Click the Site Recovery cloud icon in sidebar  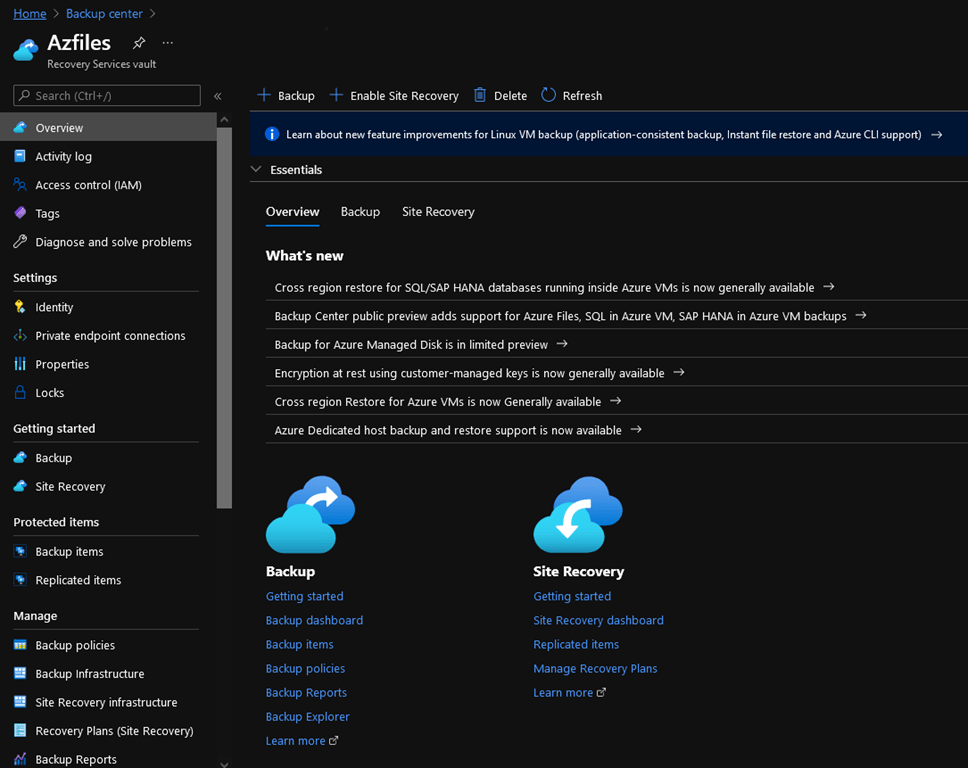tap(20, 486)
